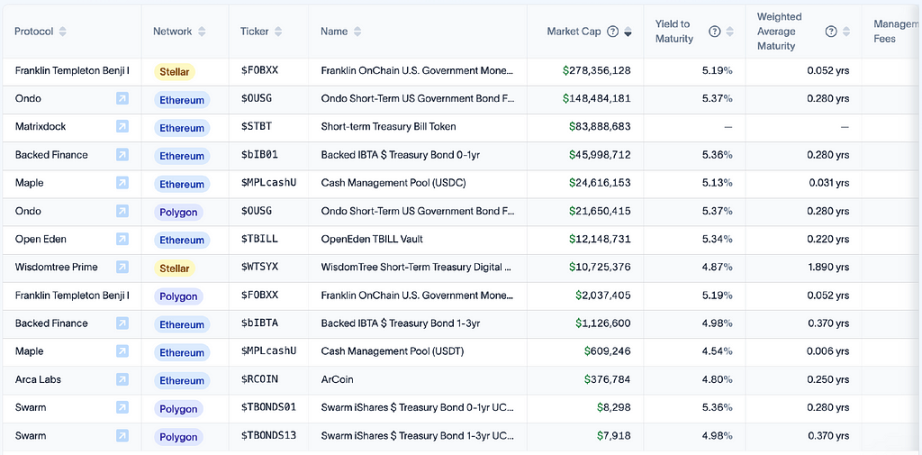922x455 pixels.
Task: Open link icon in Backed Finance $bIBTA row
Action: (122, 323)
